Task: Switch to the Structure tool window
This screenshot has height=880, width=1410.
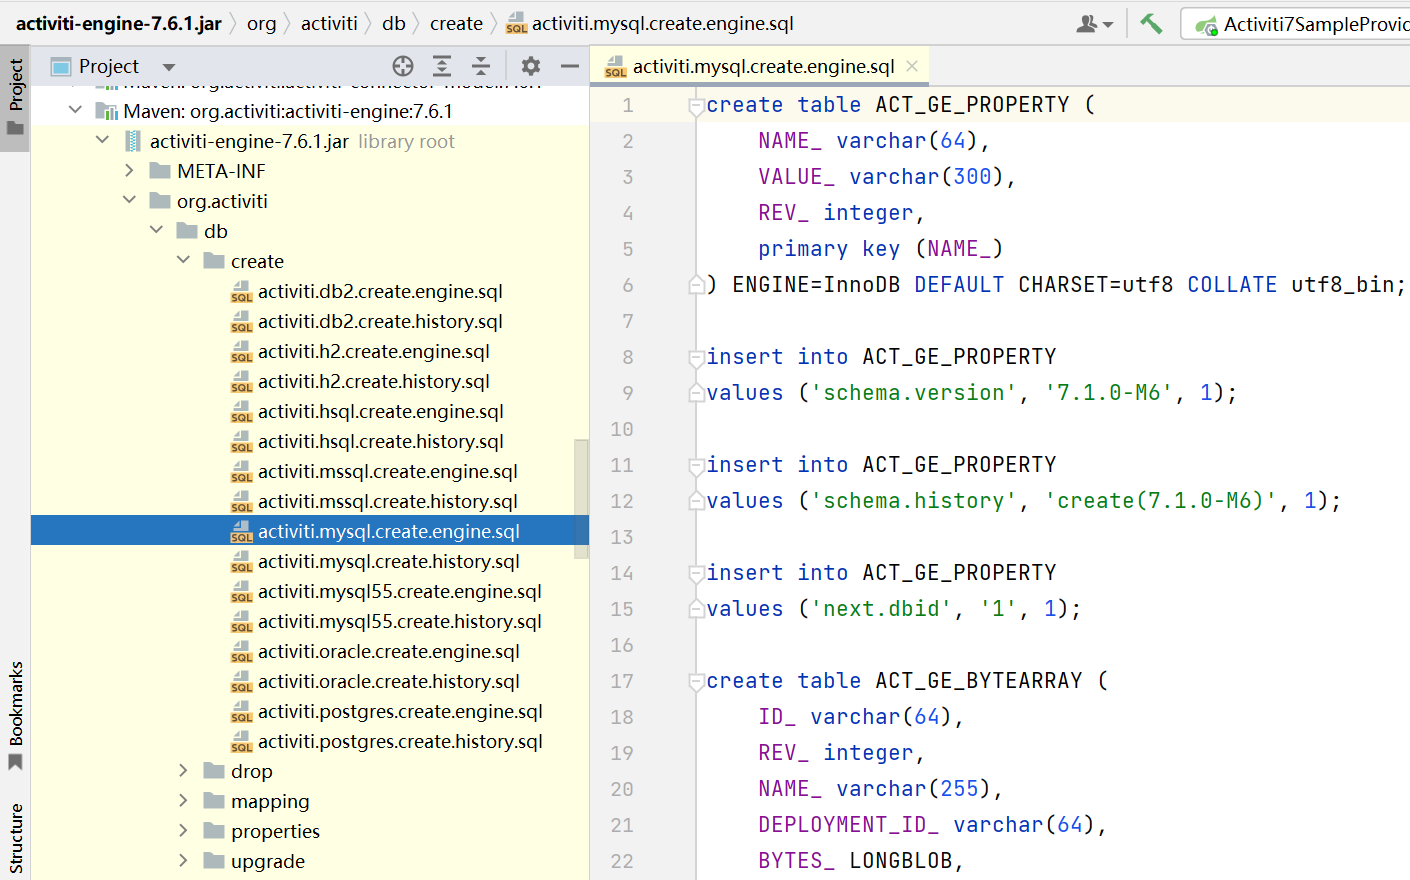Action: point(15,837)
